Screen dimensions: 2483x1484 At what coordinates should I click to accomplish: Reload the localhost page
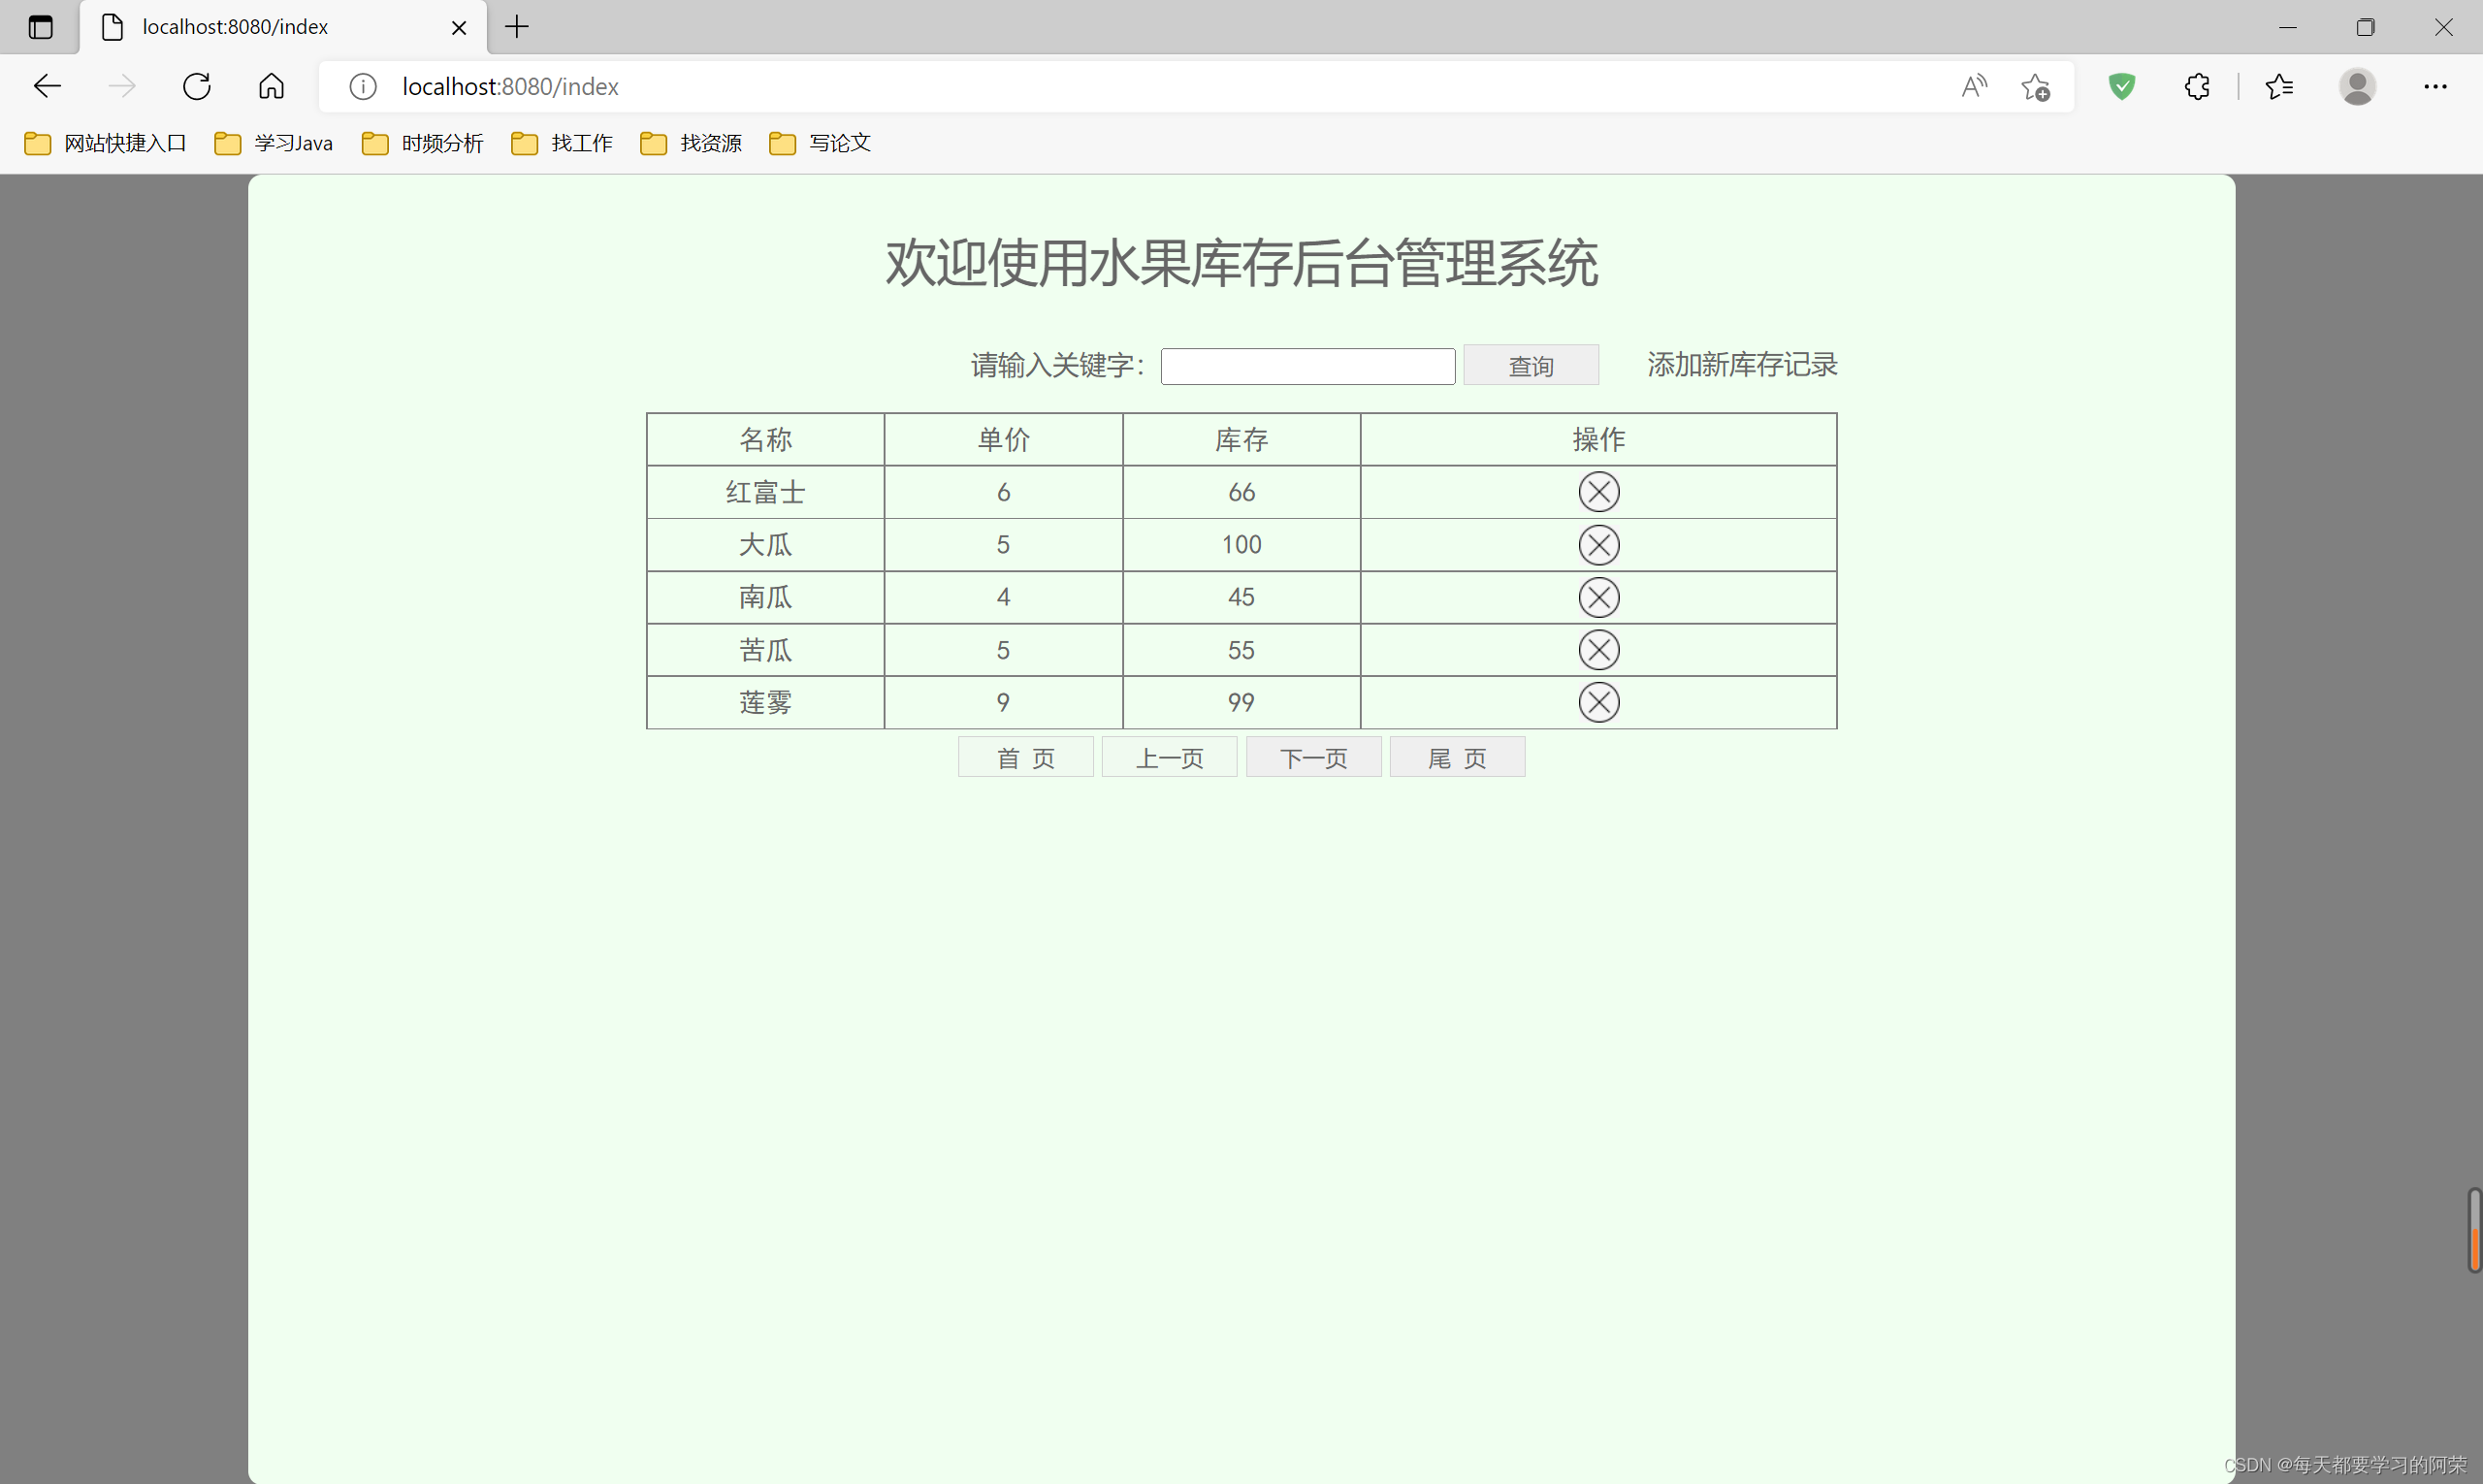197,86
